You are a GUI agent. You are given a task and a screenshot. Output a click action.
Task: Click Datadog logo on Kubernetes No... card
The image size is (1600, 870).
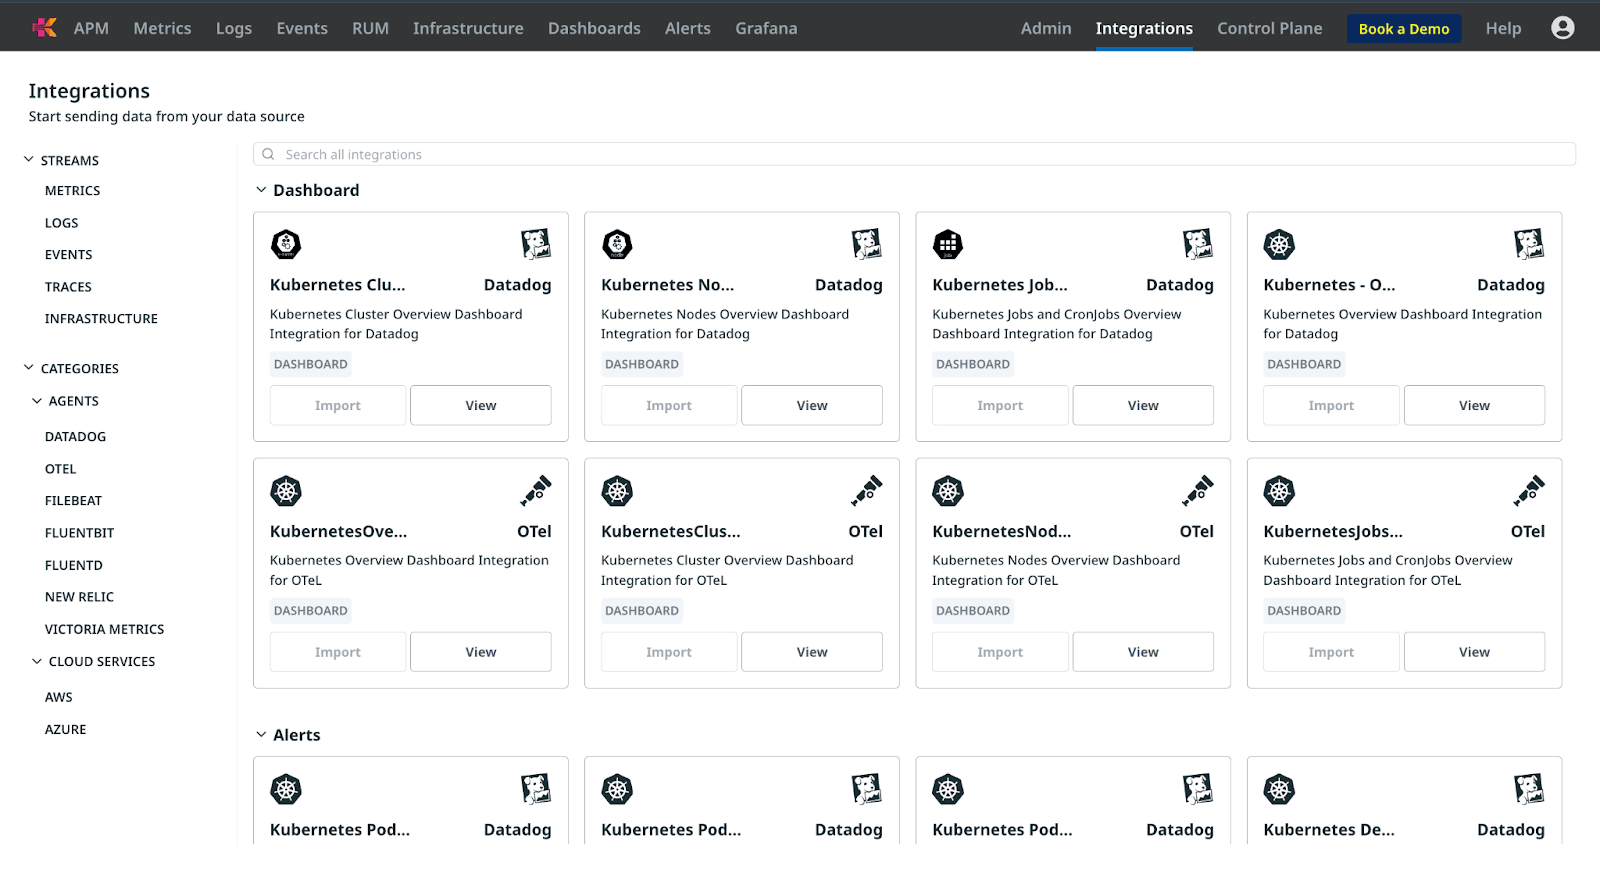point(867,244)
